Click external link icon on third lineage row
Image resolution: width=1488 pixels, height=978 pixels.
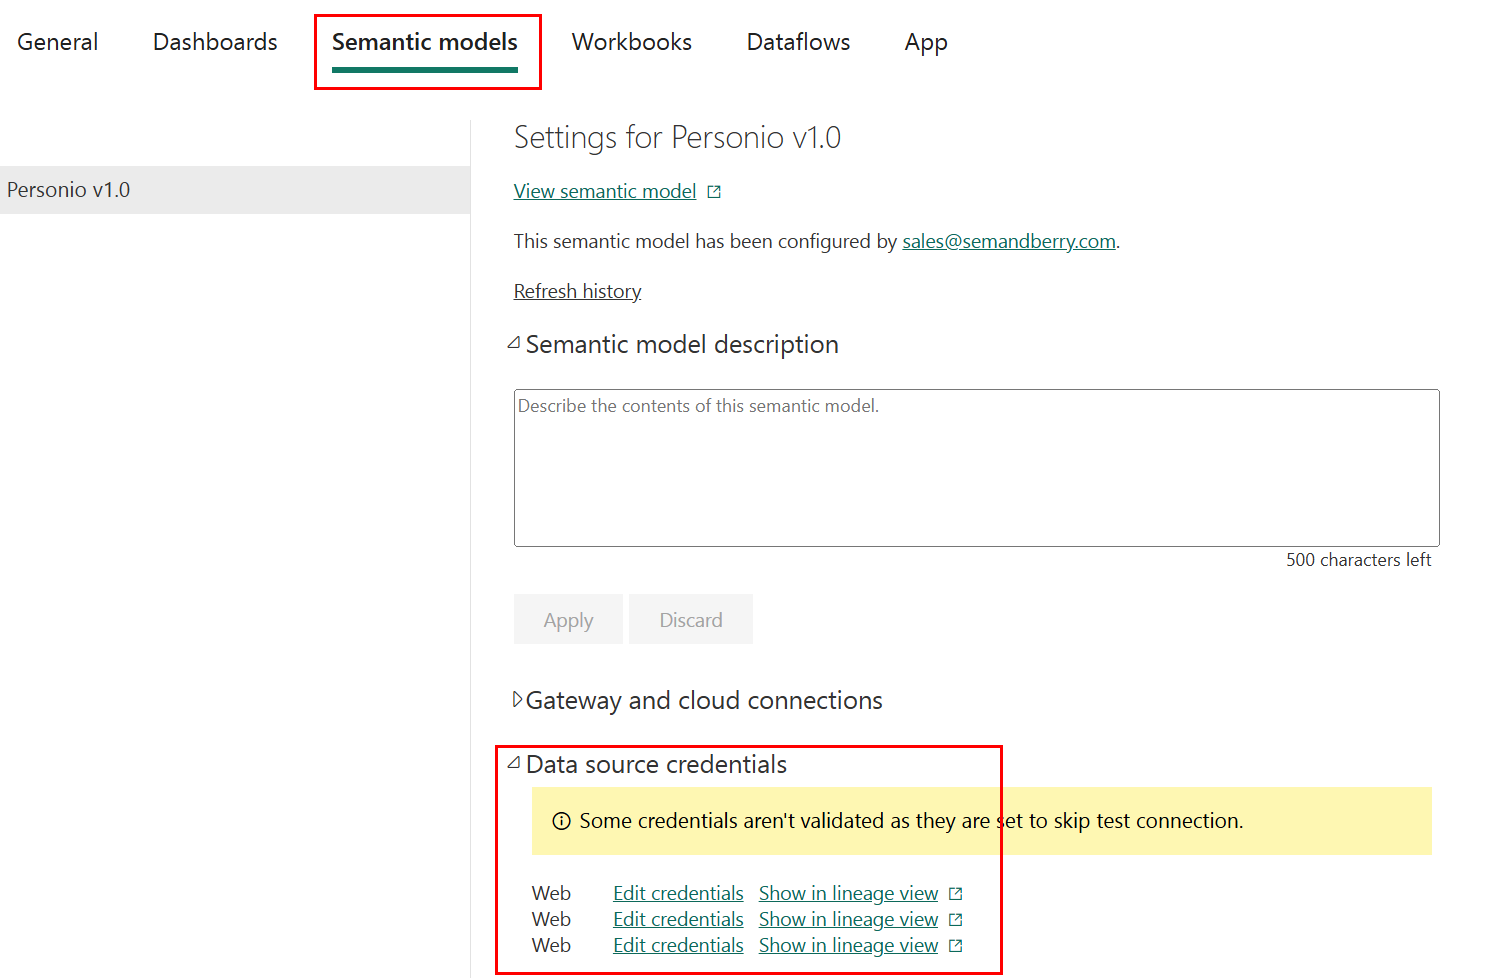(x=955, y=946)
